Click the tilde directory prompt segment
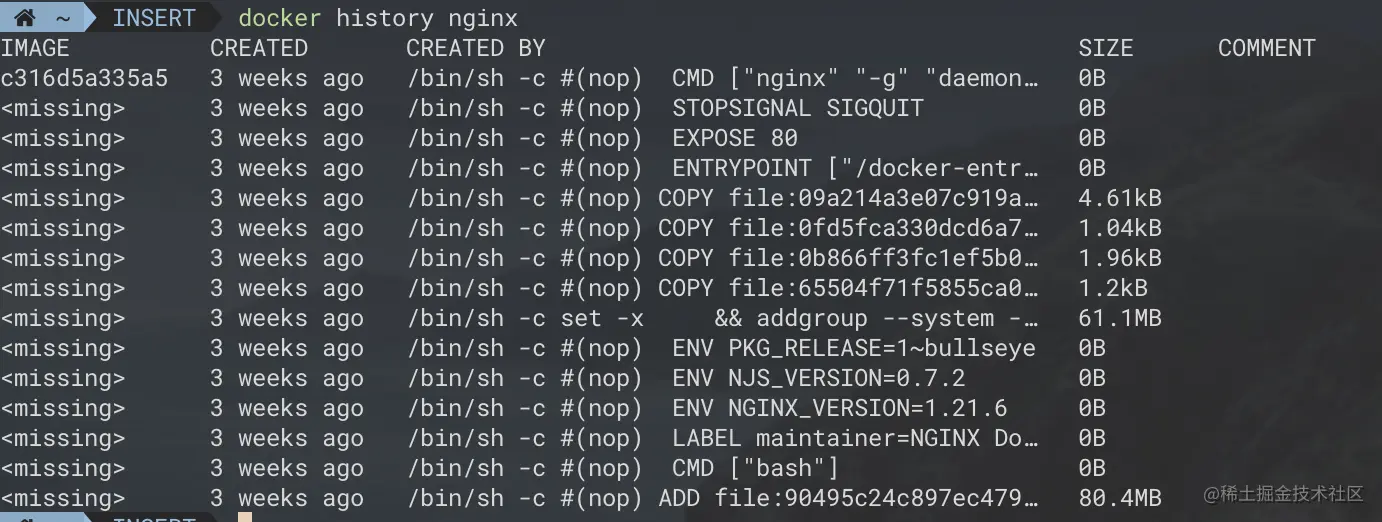 pyautogui.click(x=63, y=18)
